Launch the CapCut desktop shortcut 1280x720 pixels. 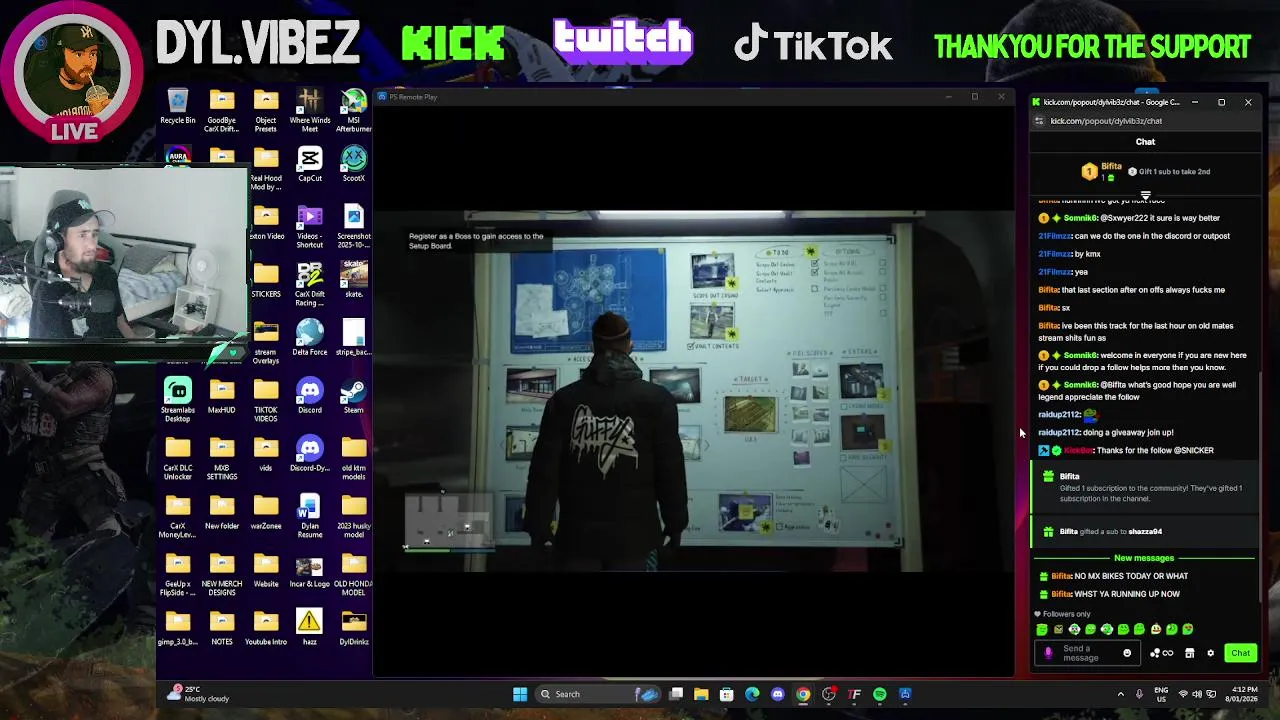[x=310, y=165]
